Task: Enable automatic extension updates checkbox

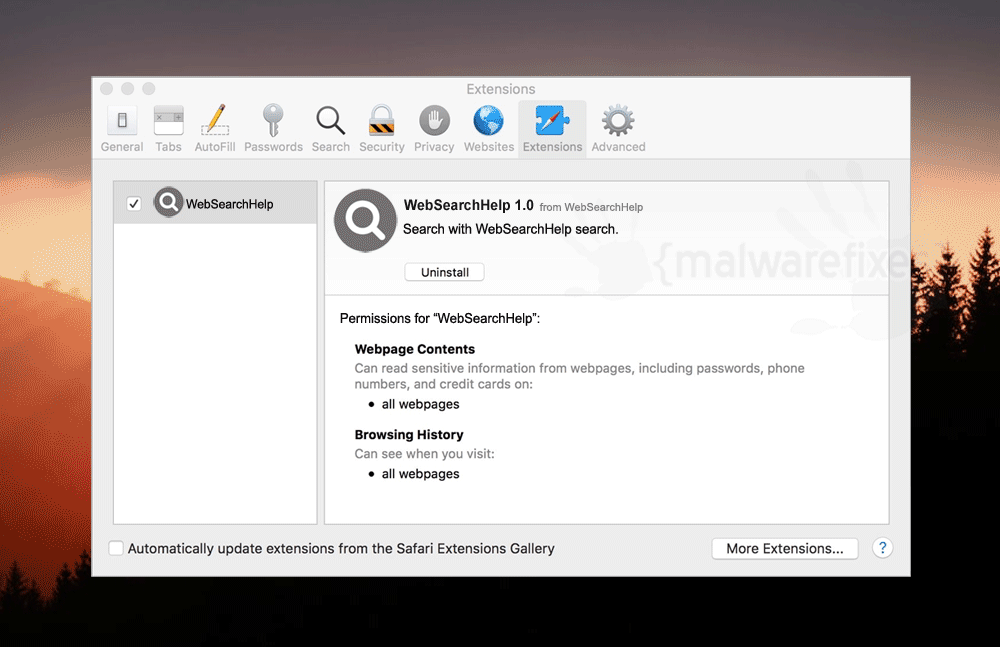Action: tap(116, 548)
